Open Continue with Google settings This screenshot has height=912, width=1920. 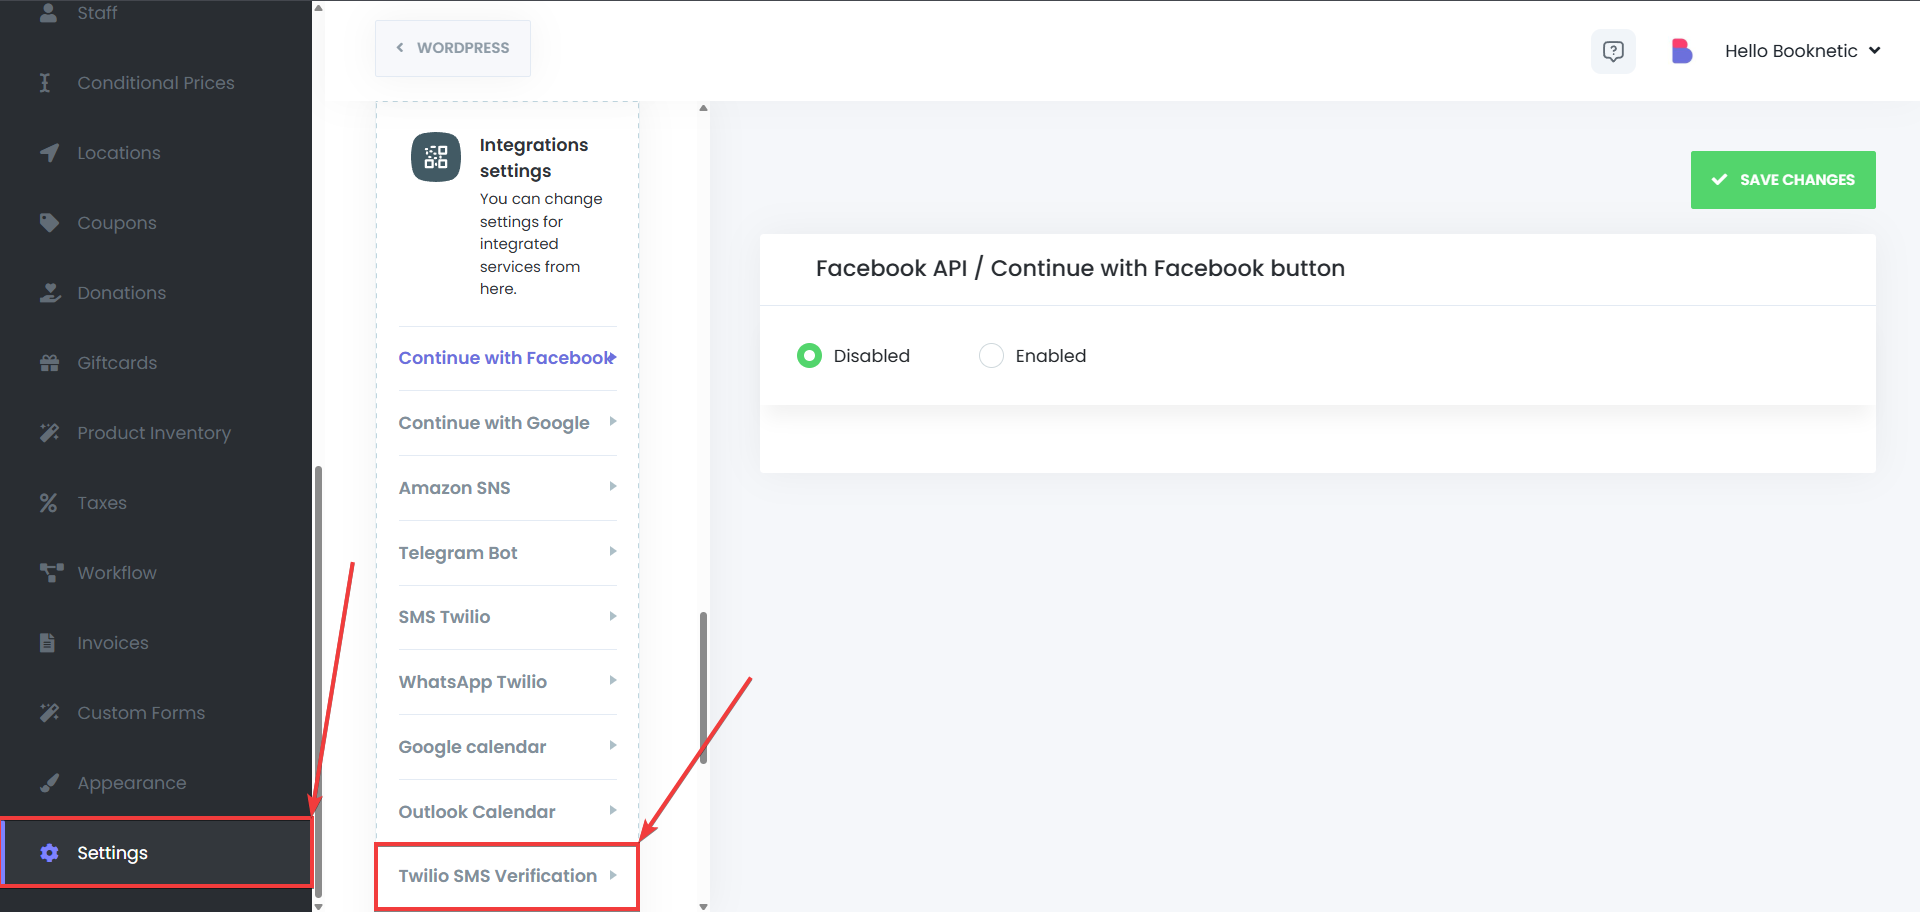[507, 423]
